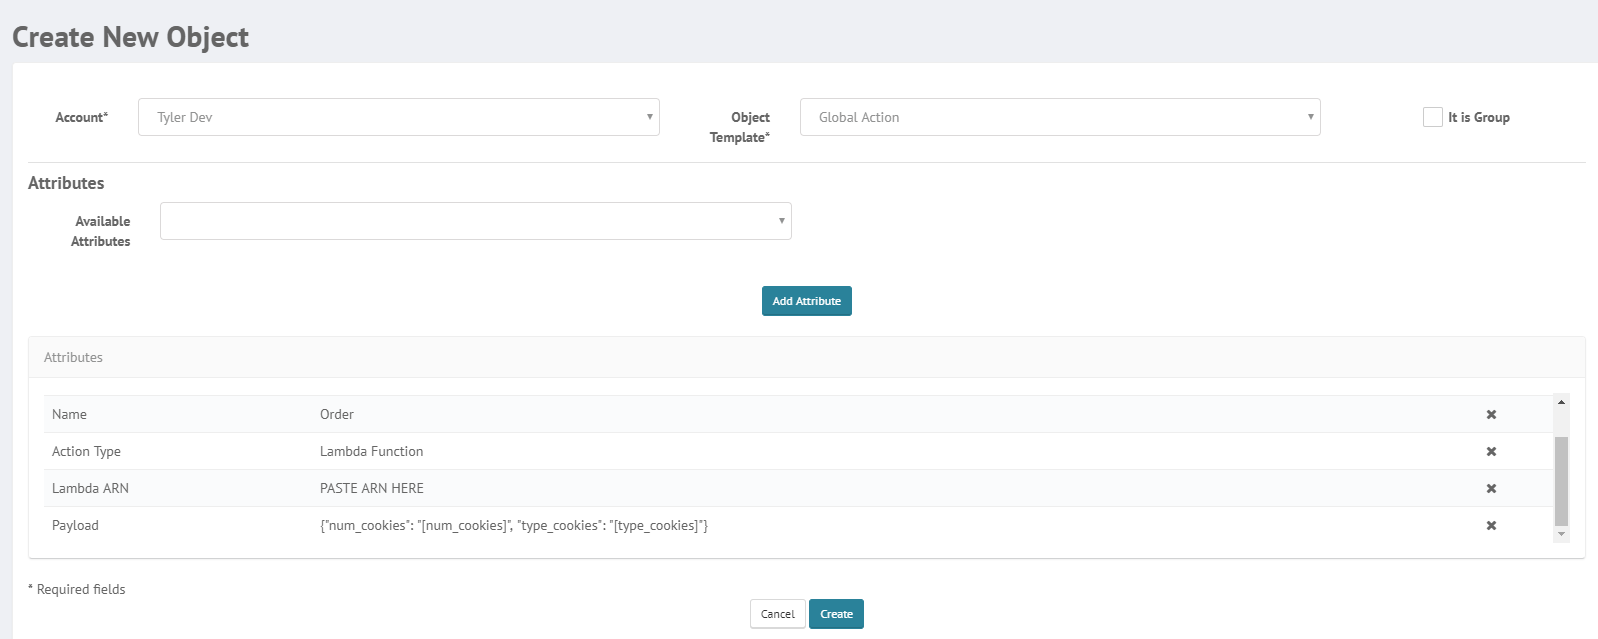Delete the Lambda ARN attribute row
The width and height of the screenshot is (1598, 639).
(x=1491, y=488)
